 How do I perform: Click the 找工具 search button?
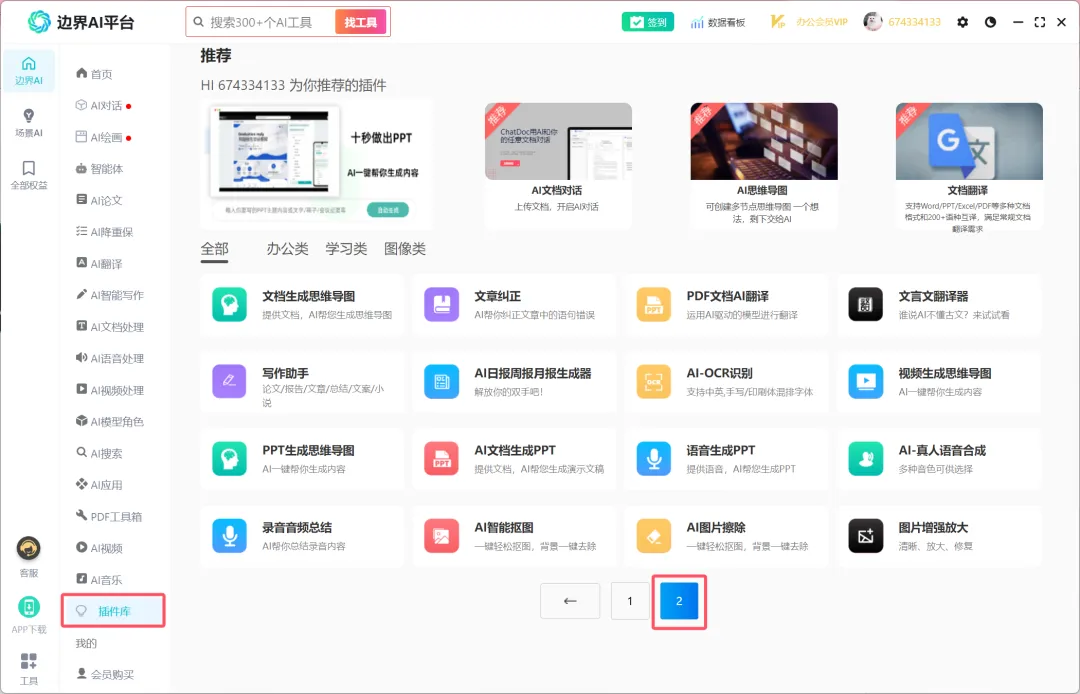pos(361,22)
